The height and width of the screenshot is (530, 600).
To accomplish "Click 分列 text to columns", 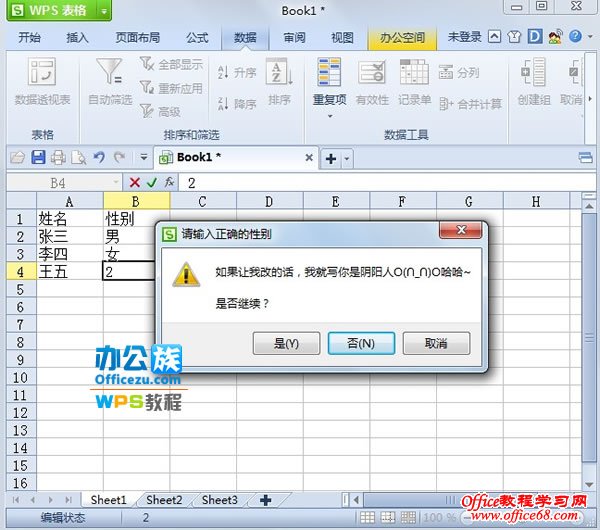I will point(459,72).
